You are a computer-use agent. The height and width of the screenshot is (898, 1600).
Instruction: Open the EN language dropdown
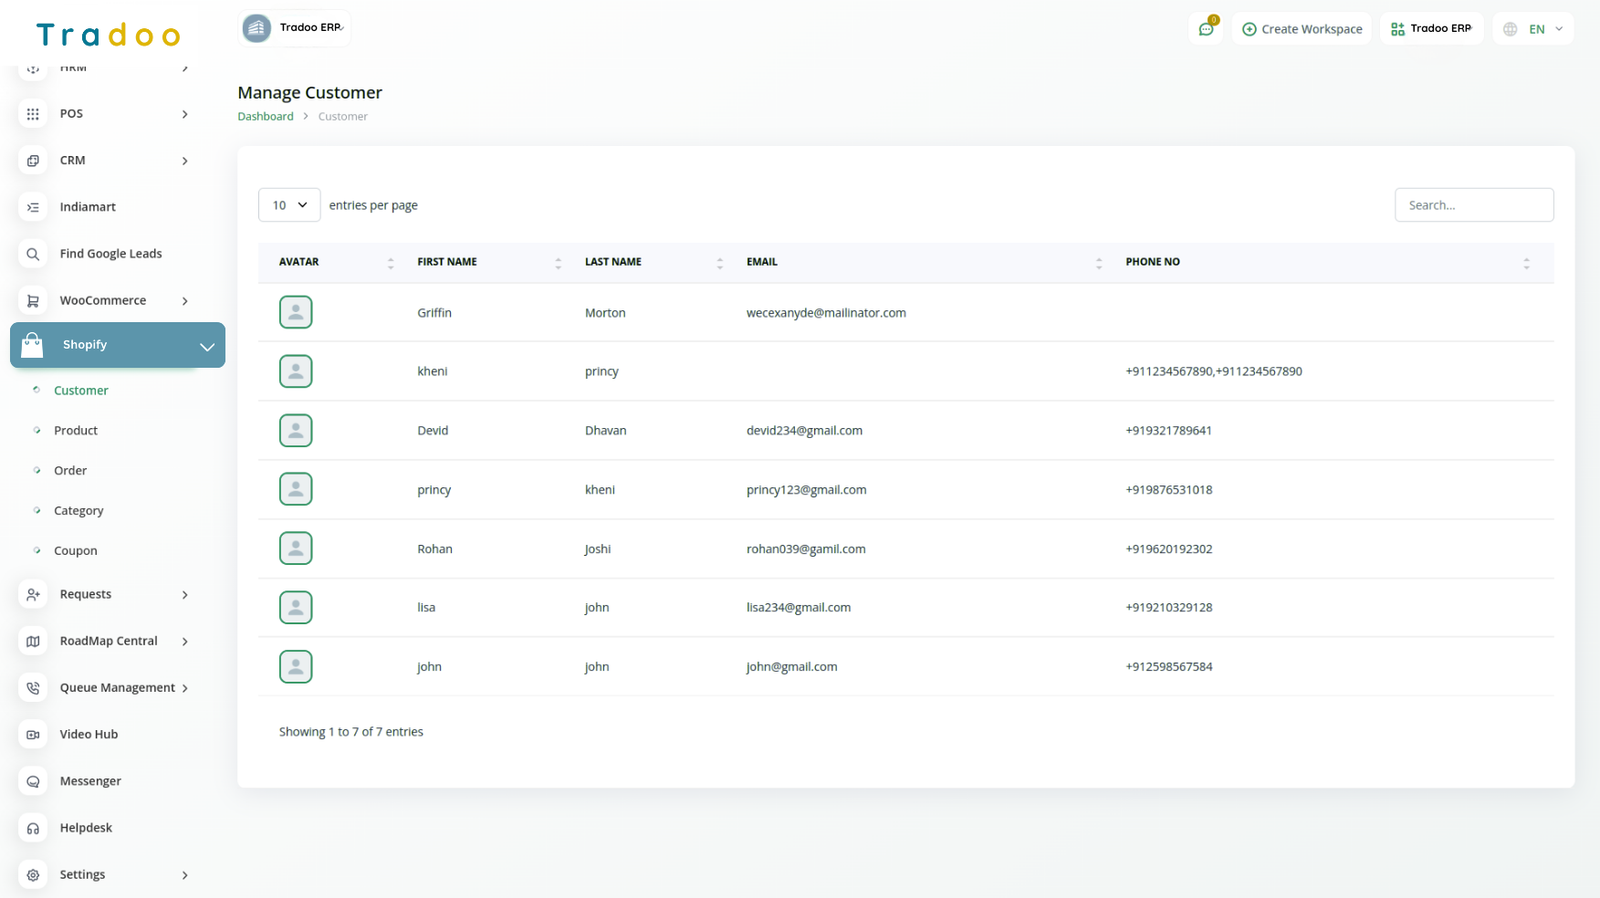[x=1534, y=29]
